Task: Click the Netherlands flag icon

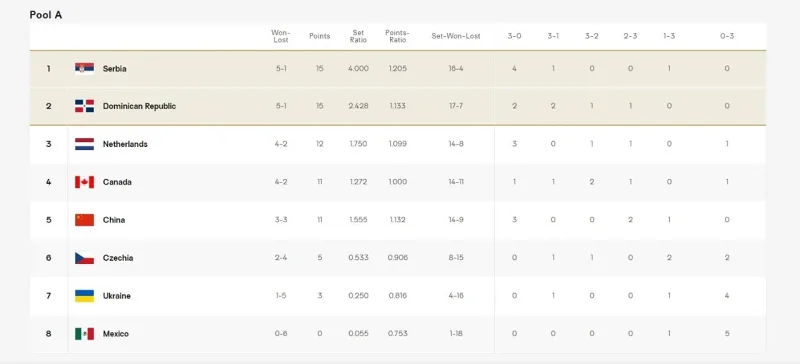Action: (84, 144)
